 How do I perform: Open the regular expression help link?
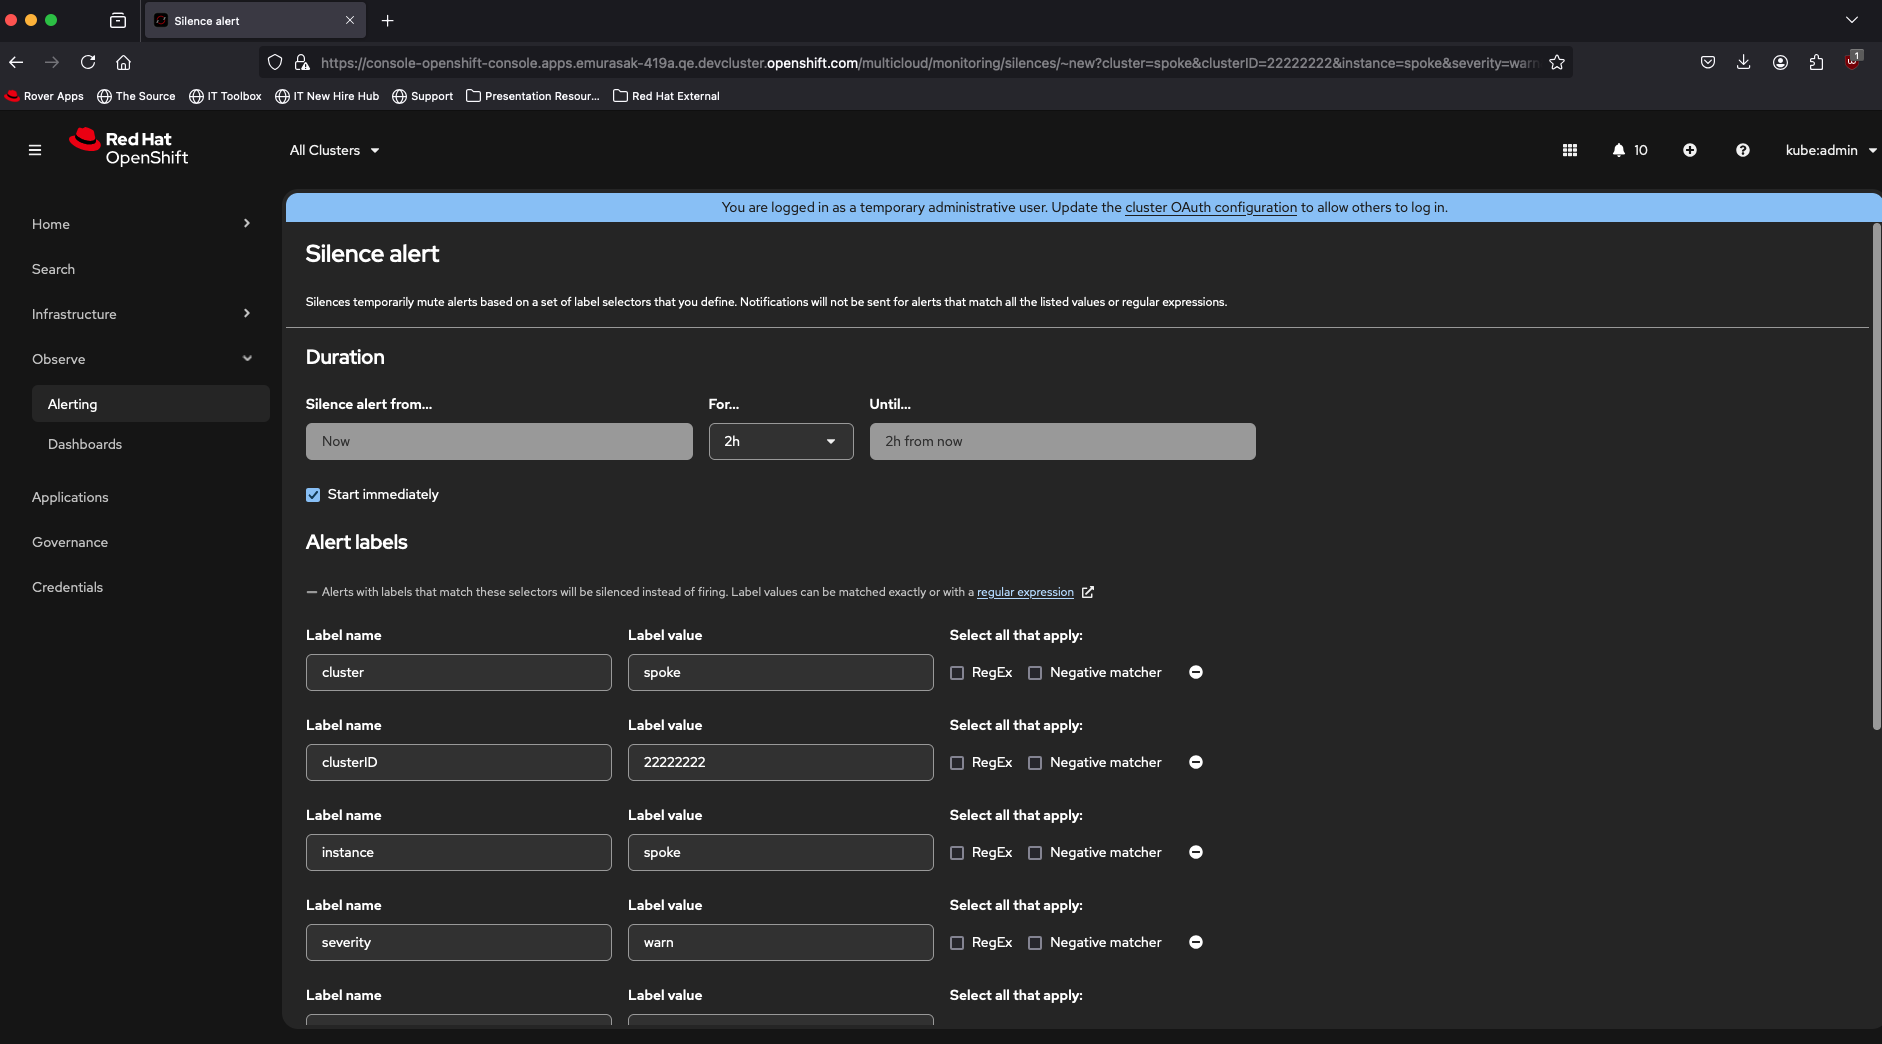pos(1025,592)
